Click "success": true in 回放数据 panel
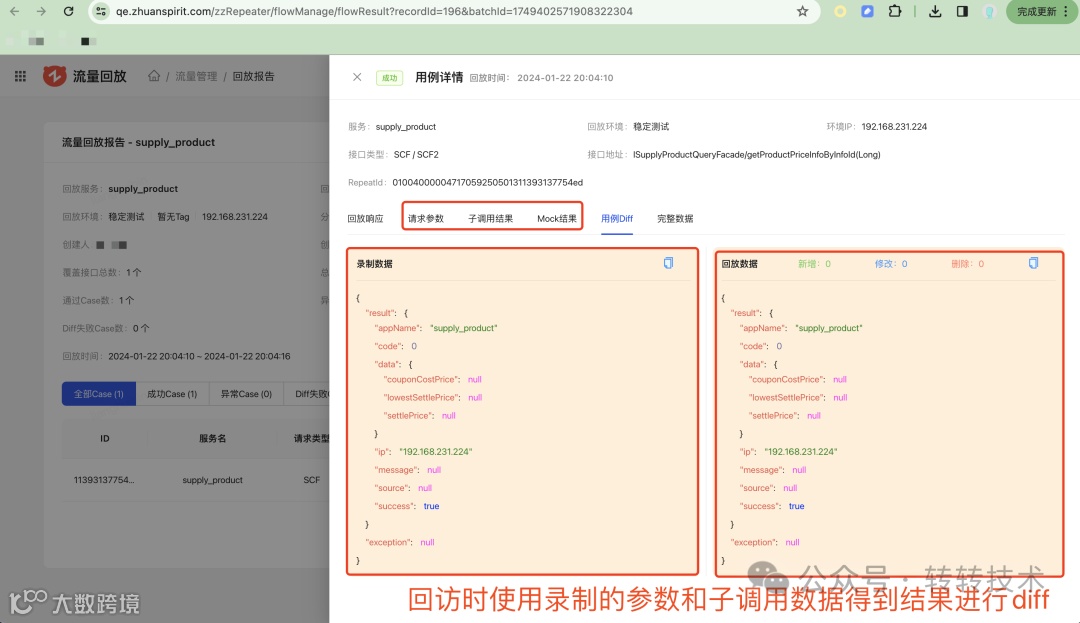This screenshot has height=623, width=1080. [x=771, y=505]
